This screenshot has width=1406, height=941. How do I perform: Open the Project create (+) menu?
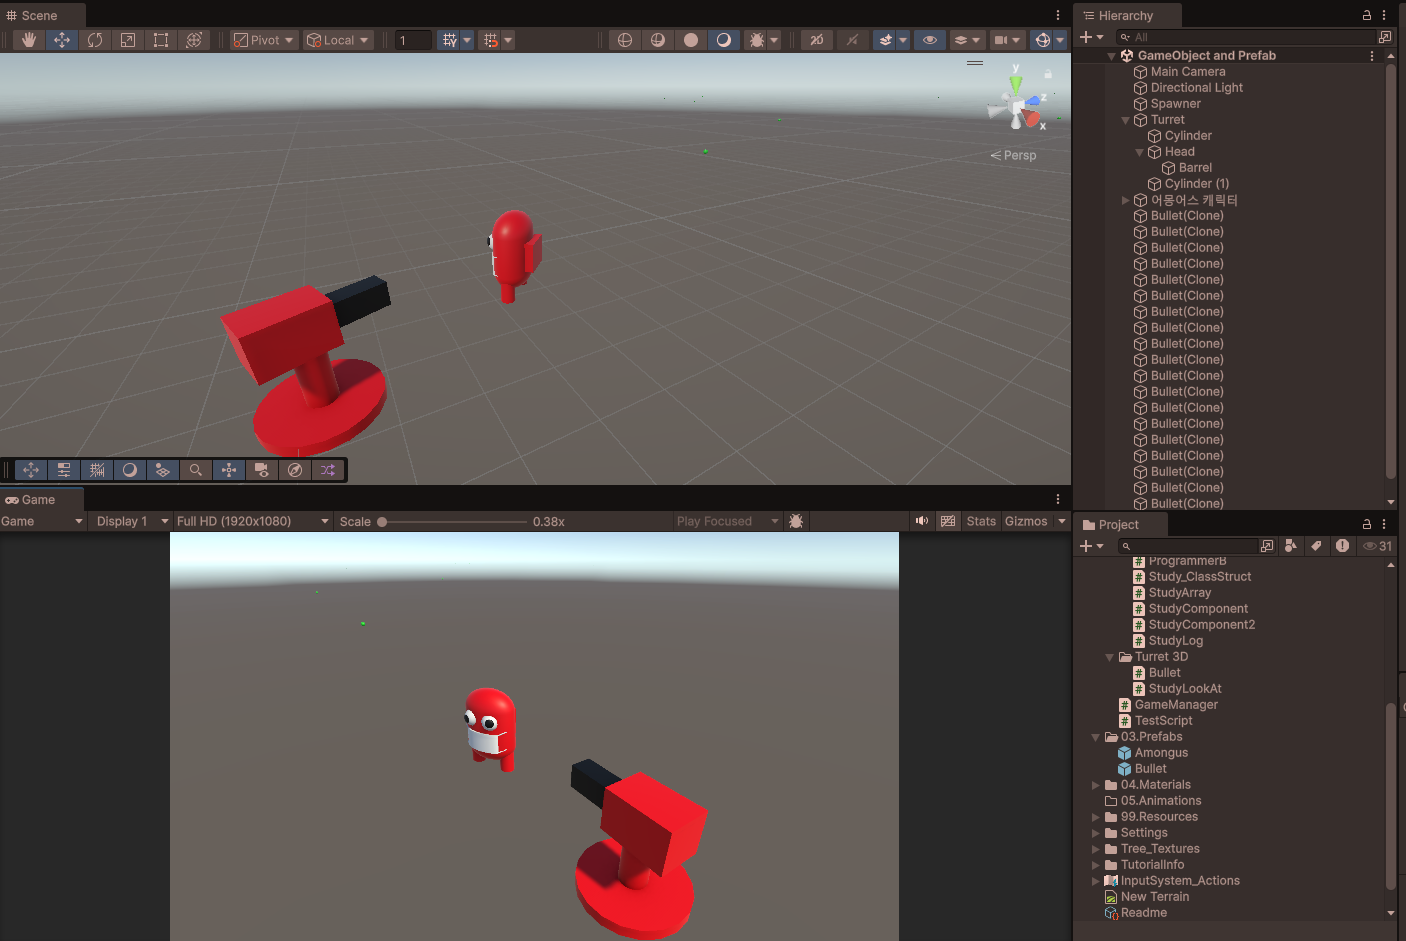coord(1091,546)
